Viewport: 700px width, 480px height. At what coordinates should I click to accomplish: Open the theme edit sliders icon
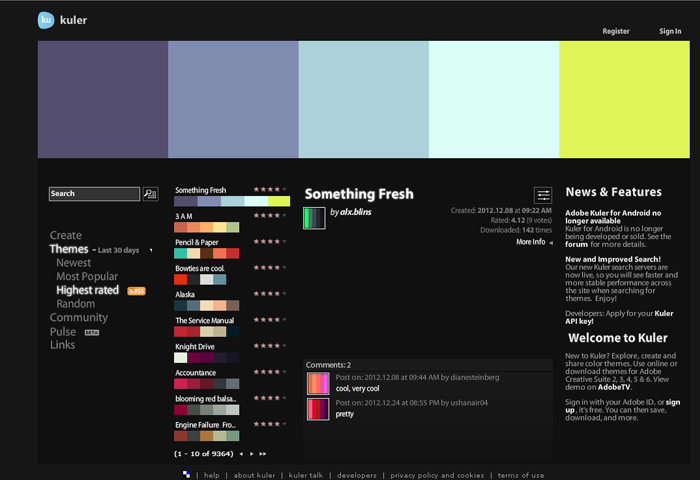(x=543, y=195)
